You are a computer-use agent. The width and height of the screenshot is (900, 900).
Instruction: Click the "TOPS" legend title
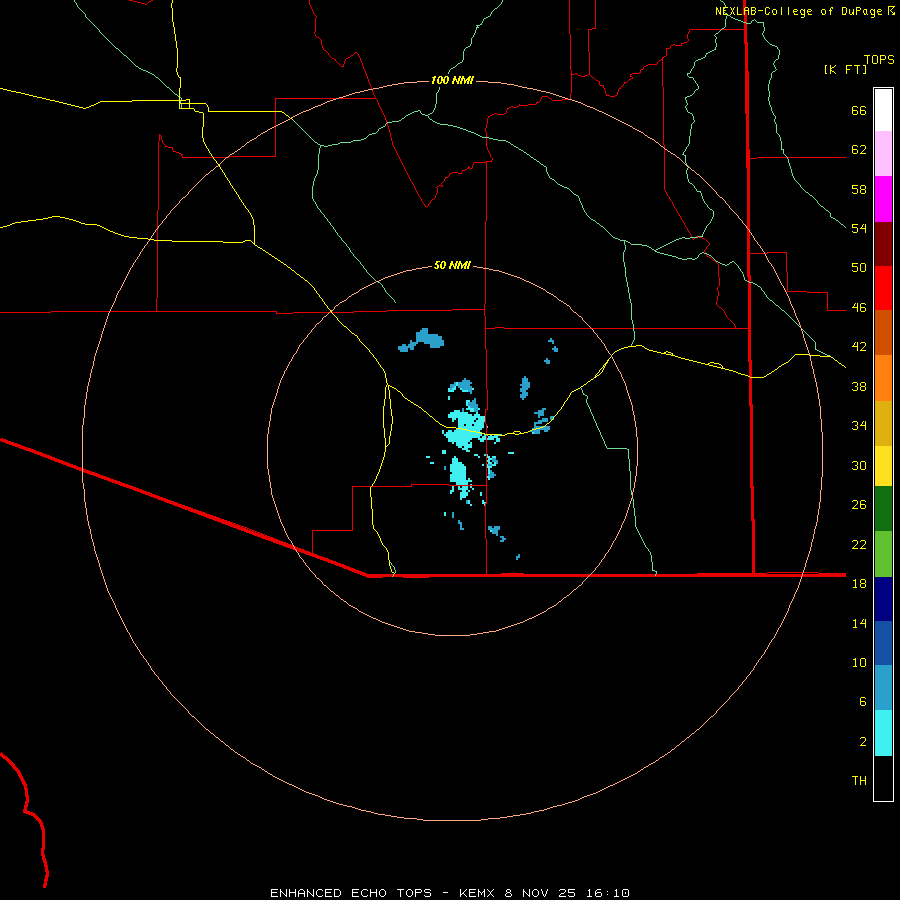(879, 59)
